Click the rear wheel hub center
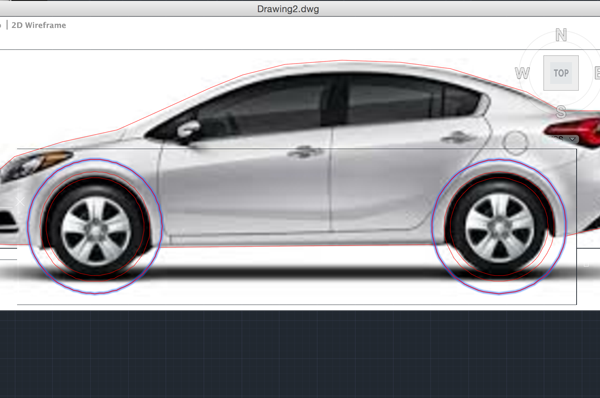This screenshot has height=398, width=600. [499, 227]
